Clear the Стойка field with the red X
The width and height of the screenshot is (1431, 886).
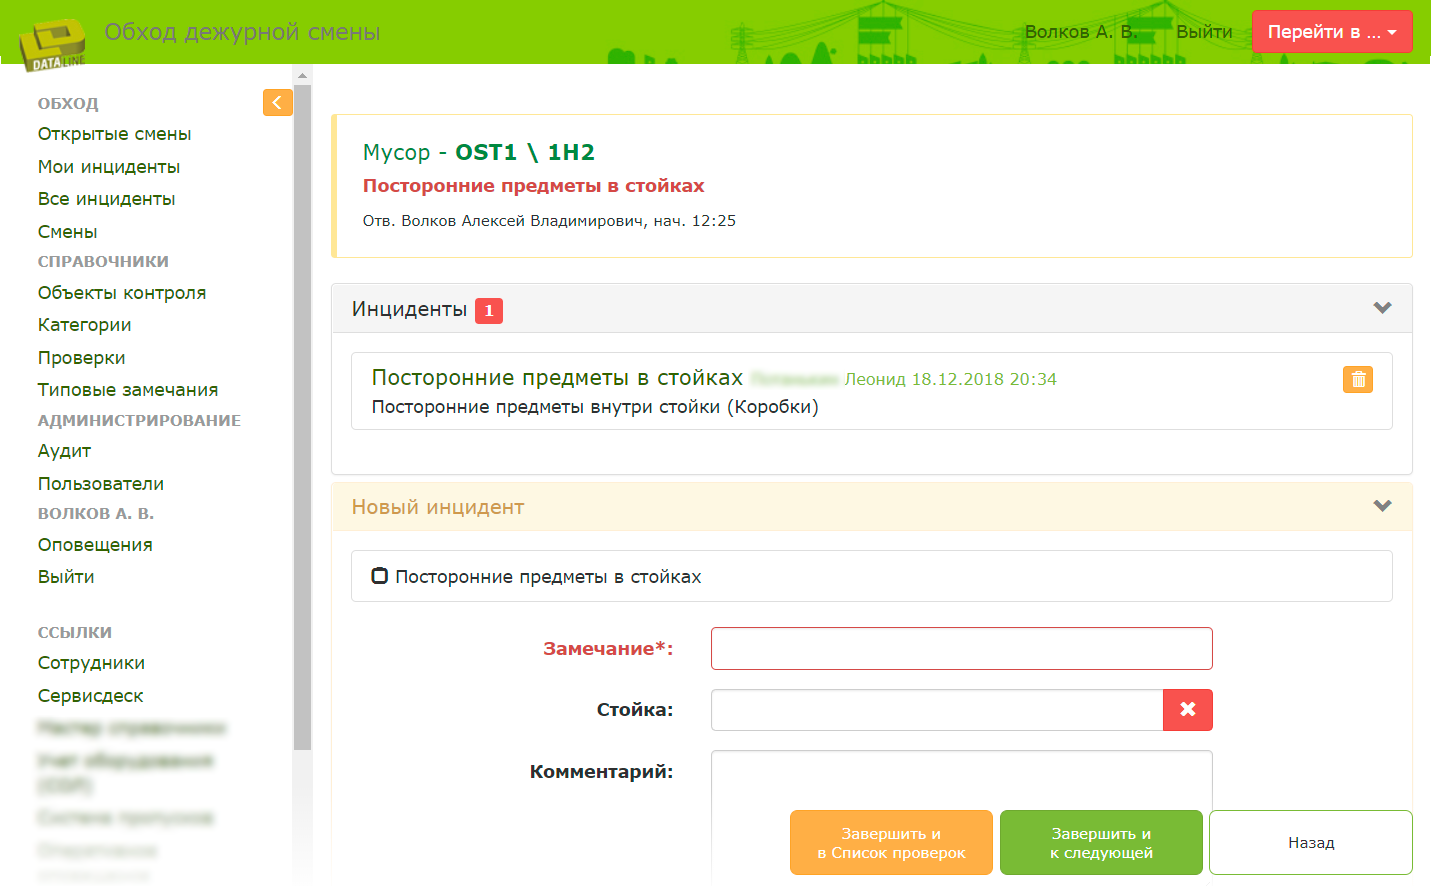click(x=1188, y=710)
